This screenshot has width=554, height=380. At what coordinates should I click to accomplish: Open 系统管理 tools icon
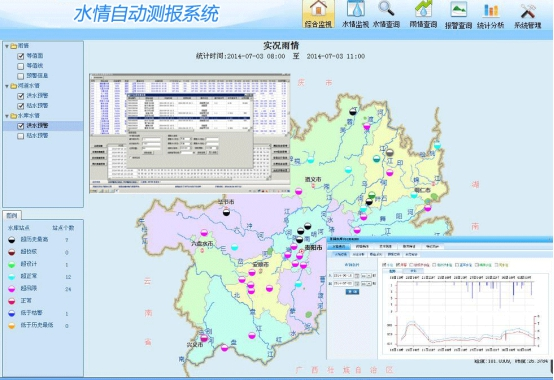(x=528, y=14)
